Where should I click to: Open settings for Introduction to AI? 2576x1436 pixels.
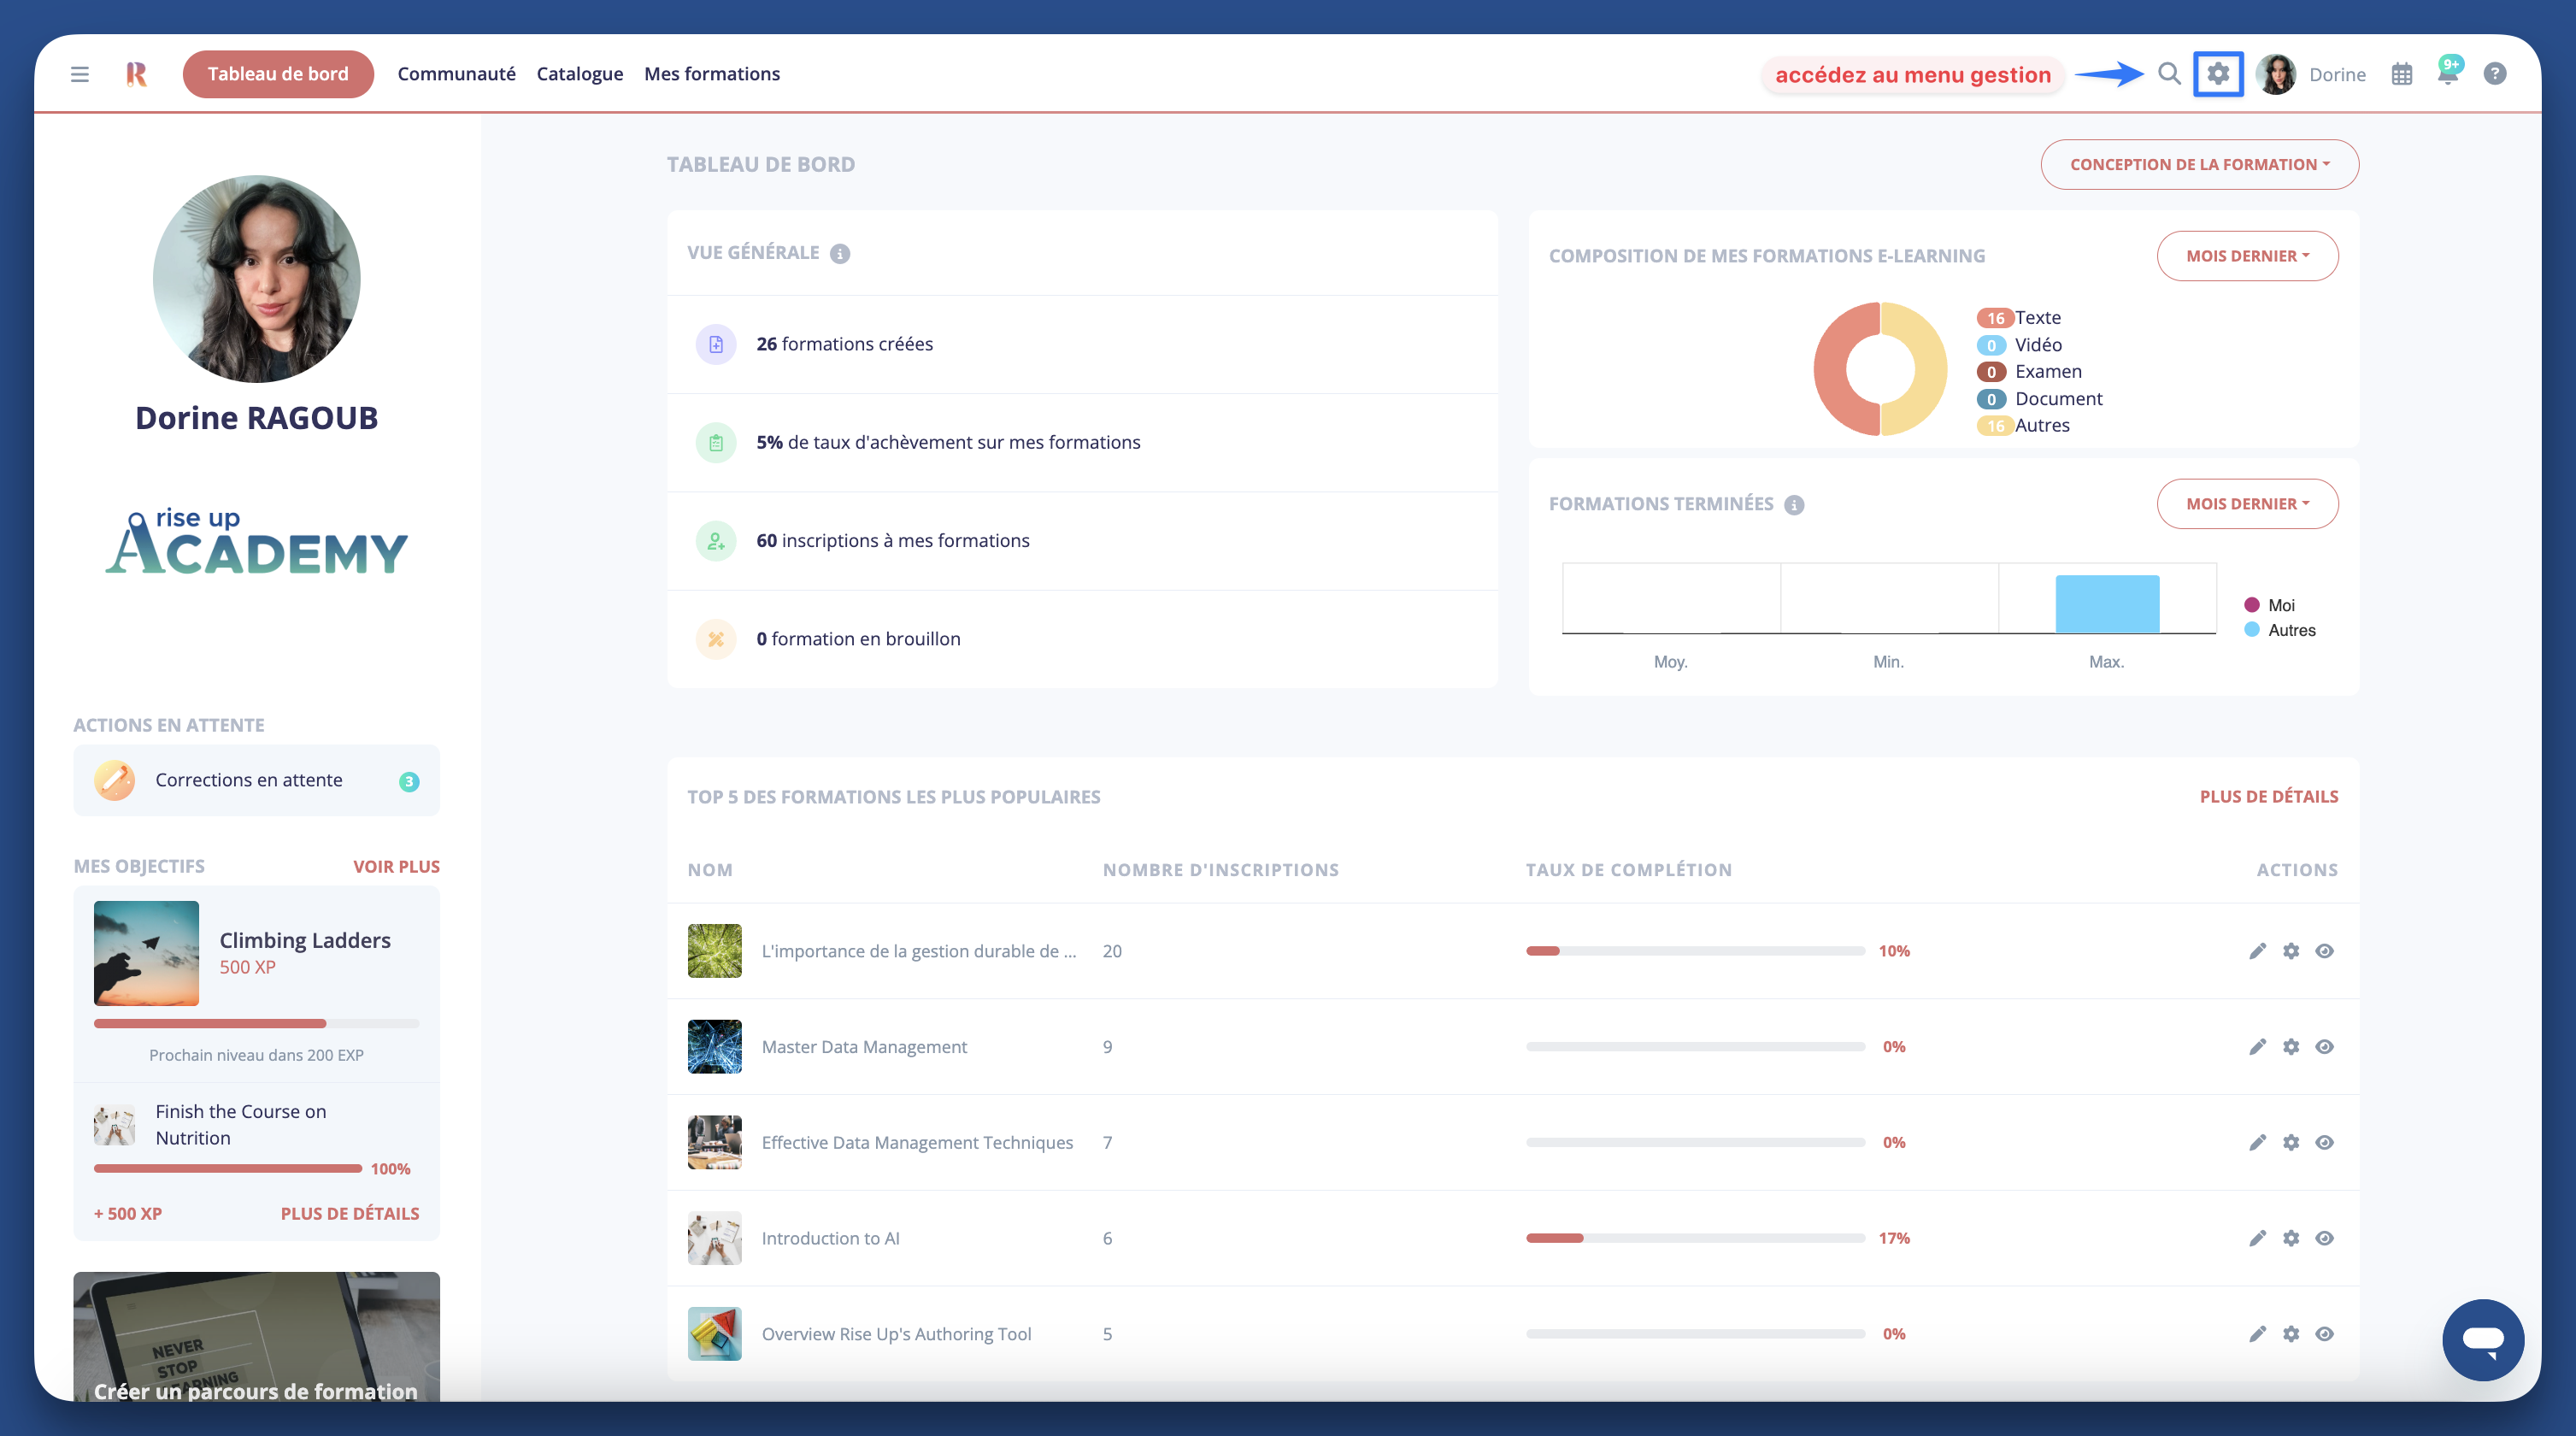click(2291, 1238)
